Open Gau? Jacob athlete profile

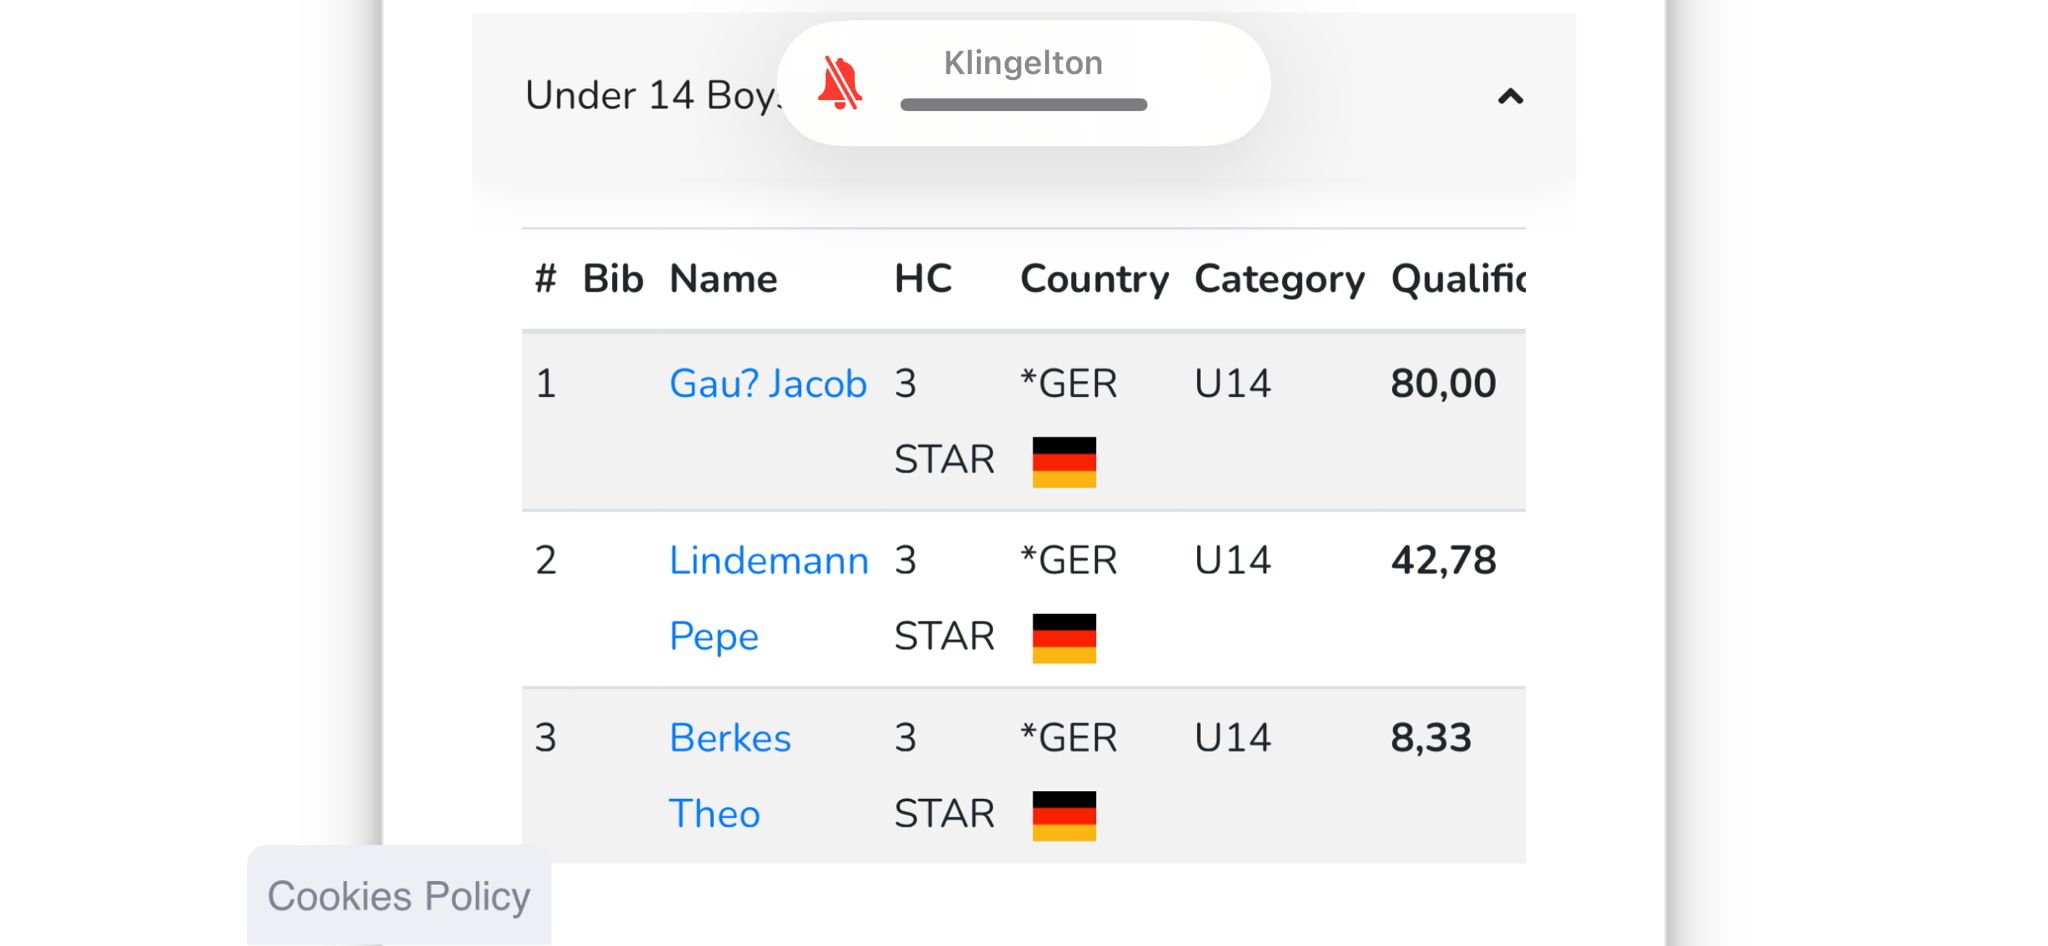[x=767, y=384]
